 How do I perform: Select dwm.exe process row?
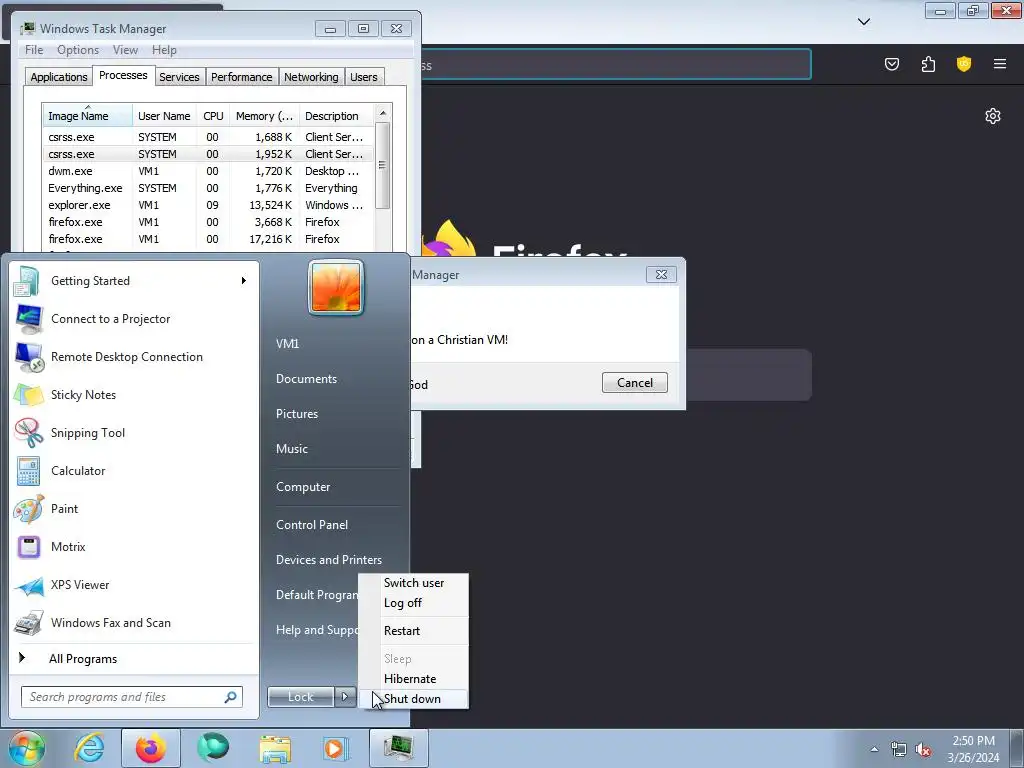[x=208, y=171]
